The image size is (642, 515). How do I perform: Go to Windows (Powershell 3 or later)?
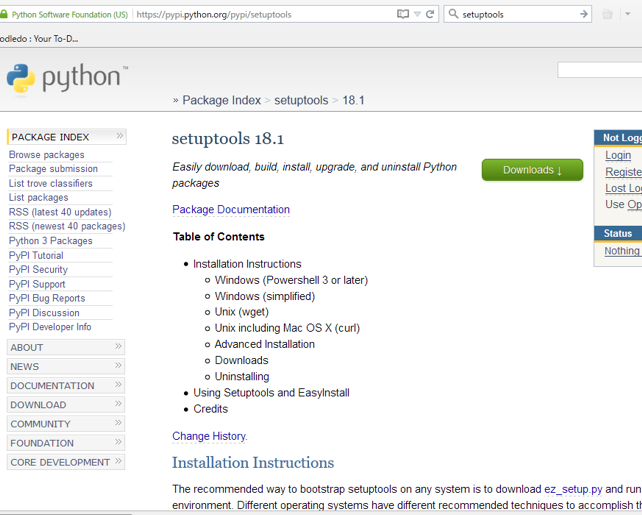[x=292, y=280]
